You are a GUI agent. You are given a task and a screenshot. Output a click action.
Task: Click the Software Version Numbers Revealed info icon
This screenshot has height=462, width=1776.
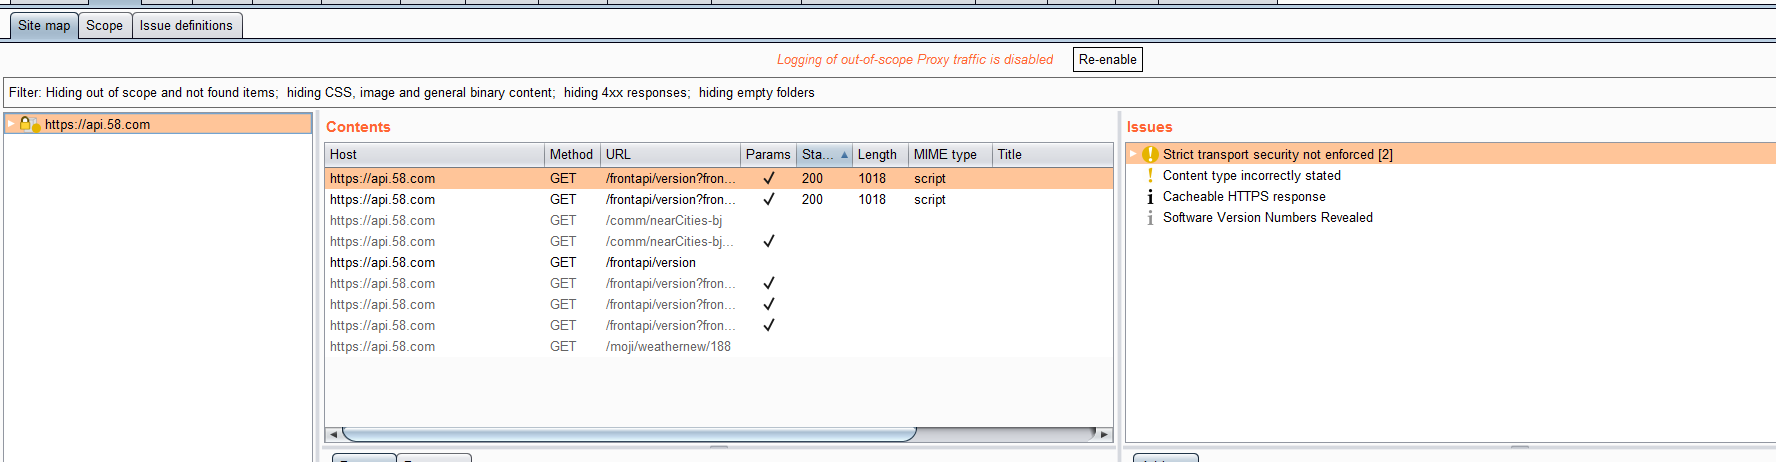click(1150, 218)
